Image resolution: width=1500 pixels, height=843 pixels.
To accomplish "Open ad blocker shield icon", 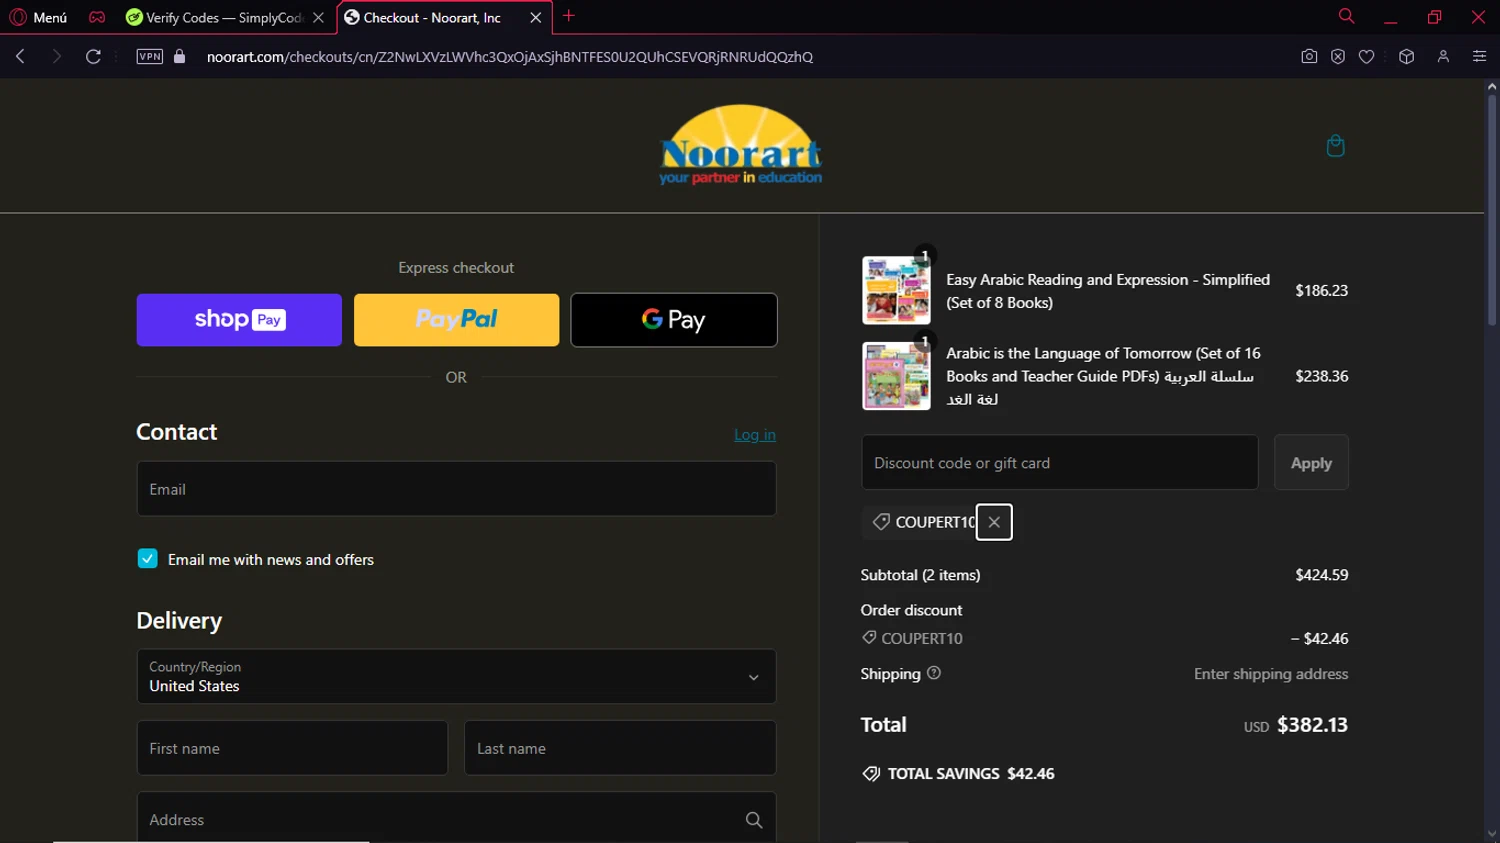I will click(x=1338, y=57).
